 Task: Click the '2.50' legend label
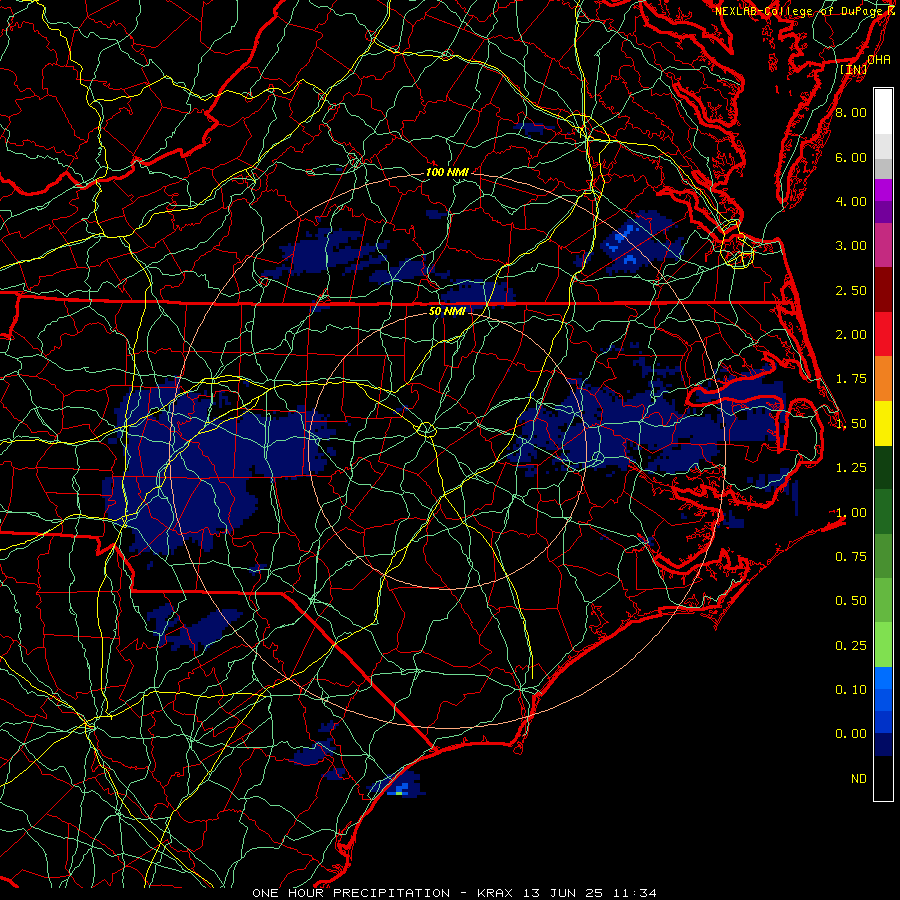(x=851, y=290)
